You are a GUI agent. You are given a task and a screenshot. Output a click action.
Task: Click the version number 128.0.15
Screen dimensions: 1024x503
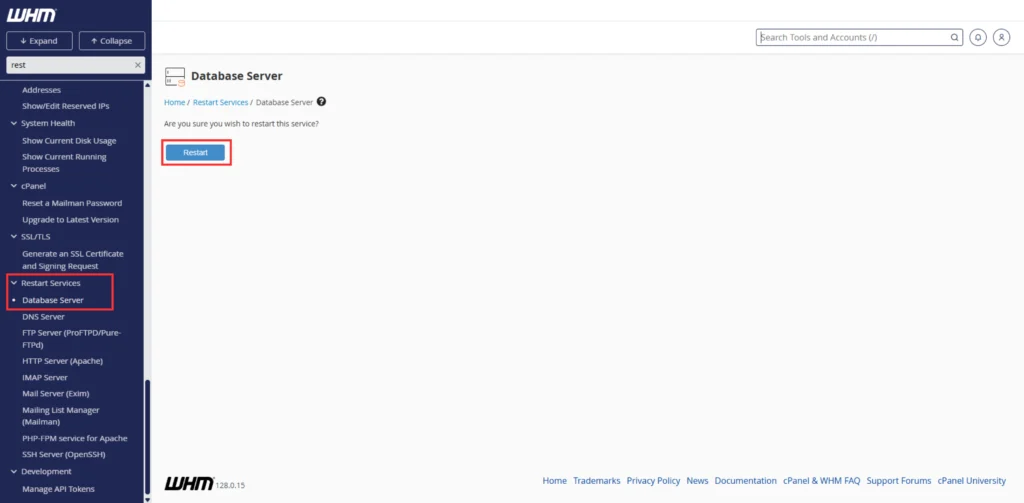[231, 486]
